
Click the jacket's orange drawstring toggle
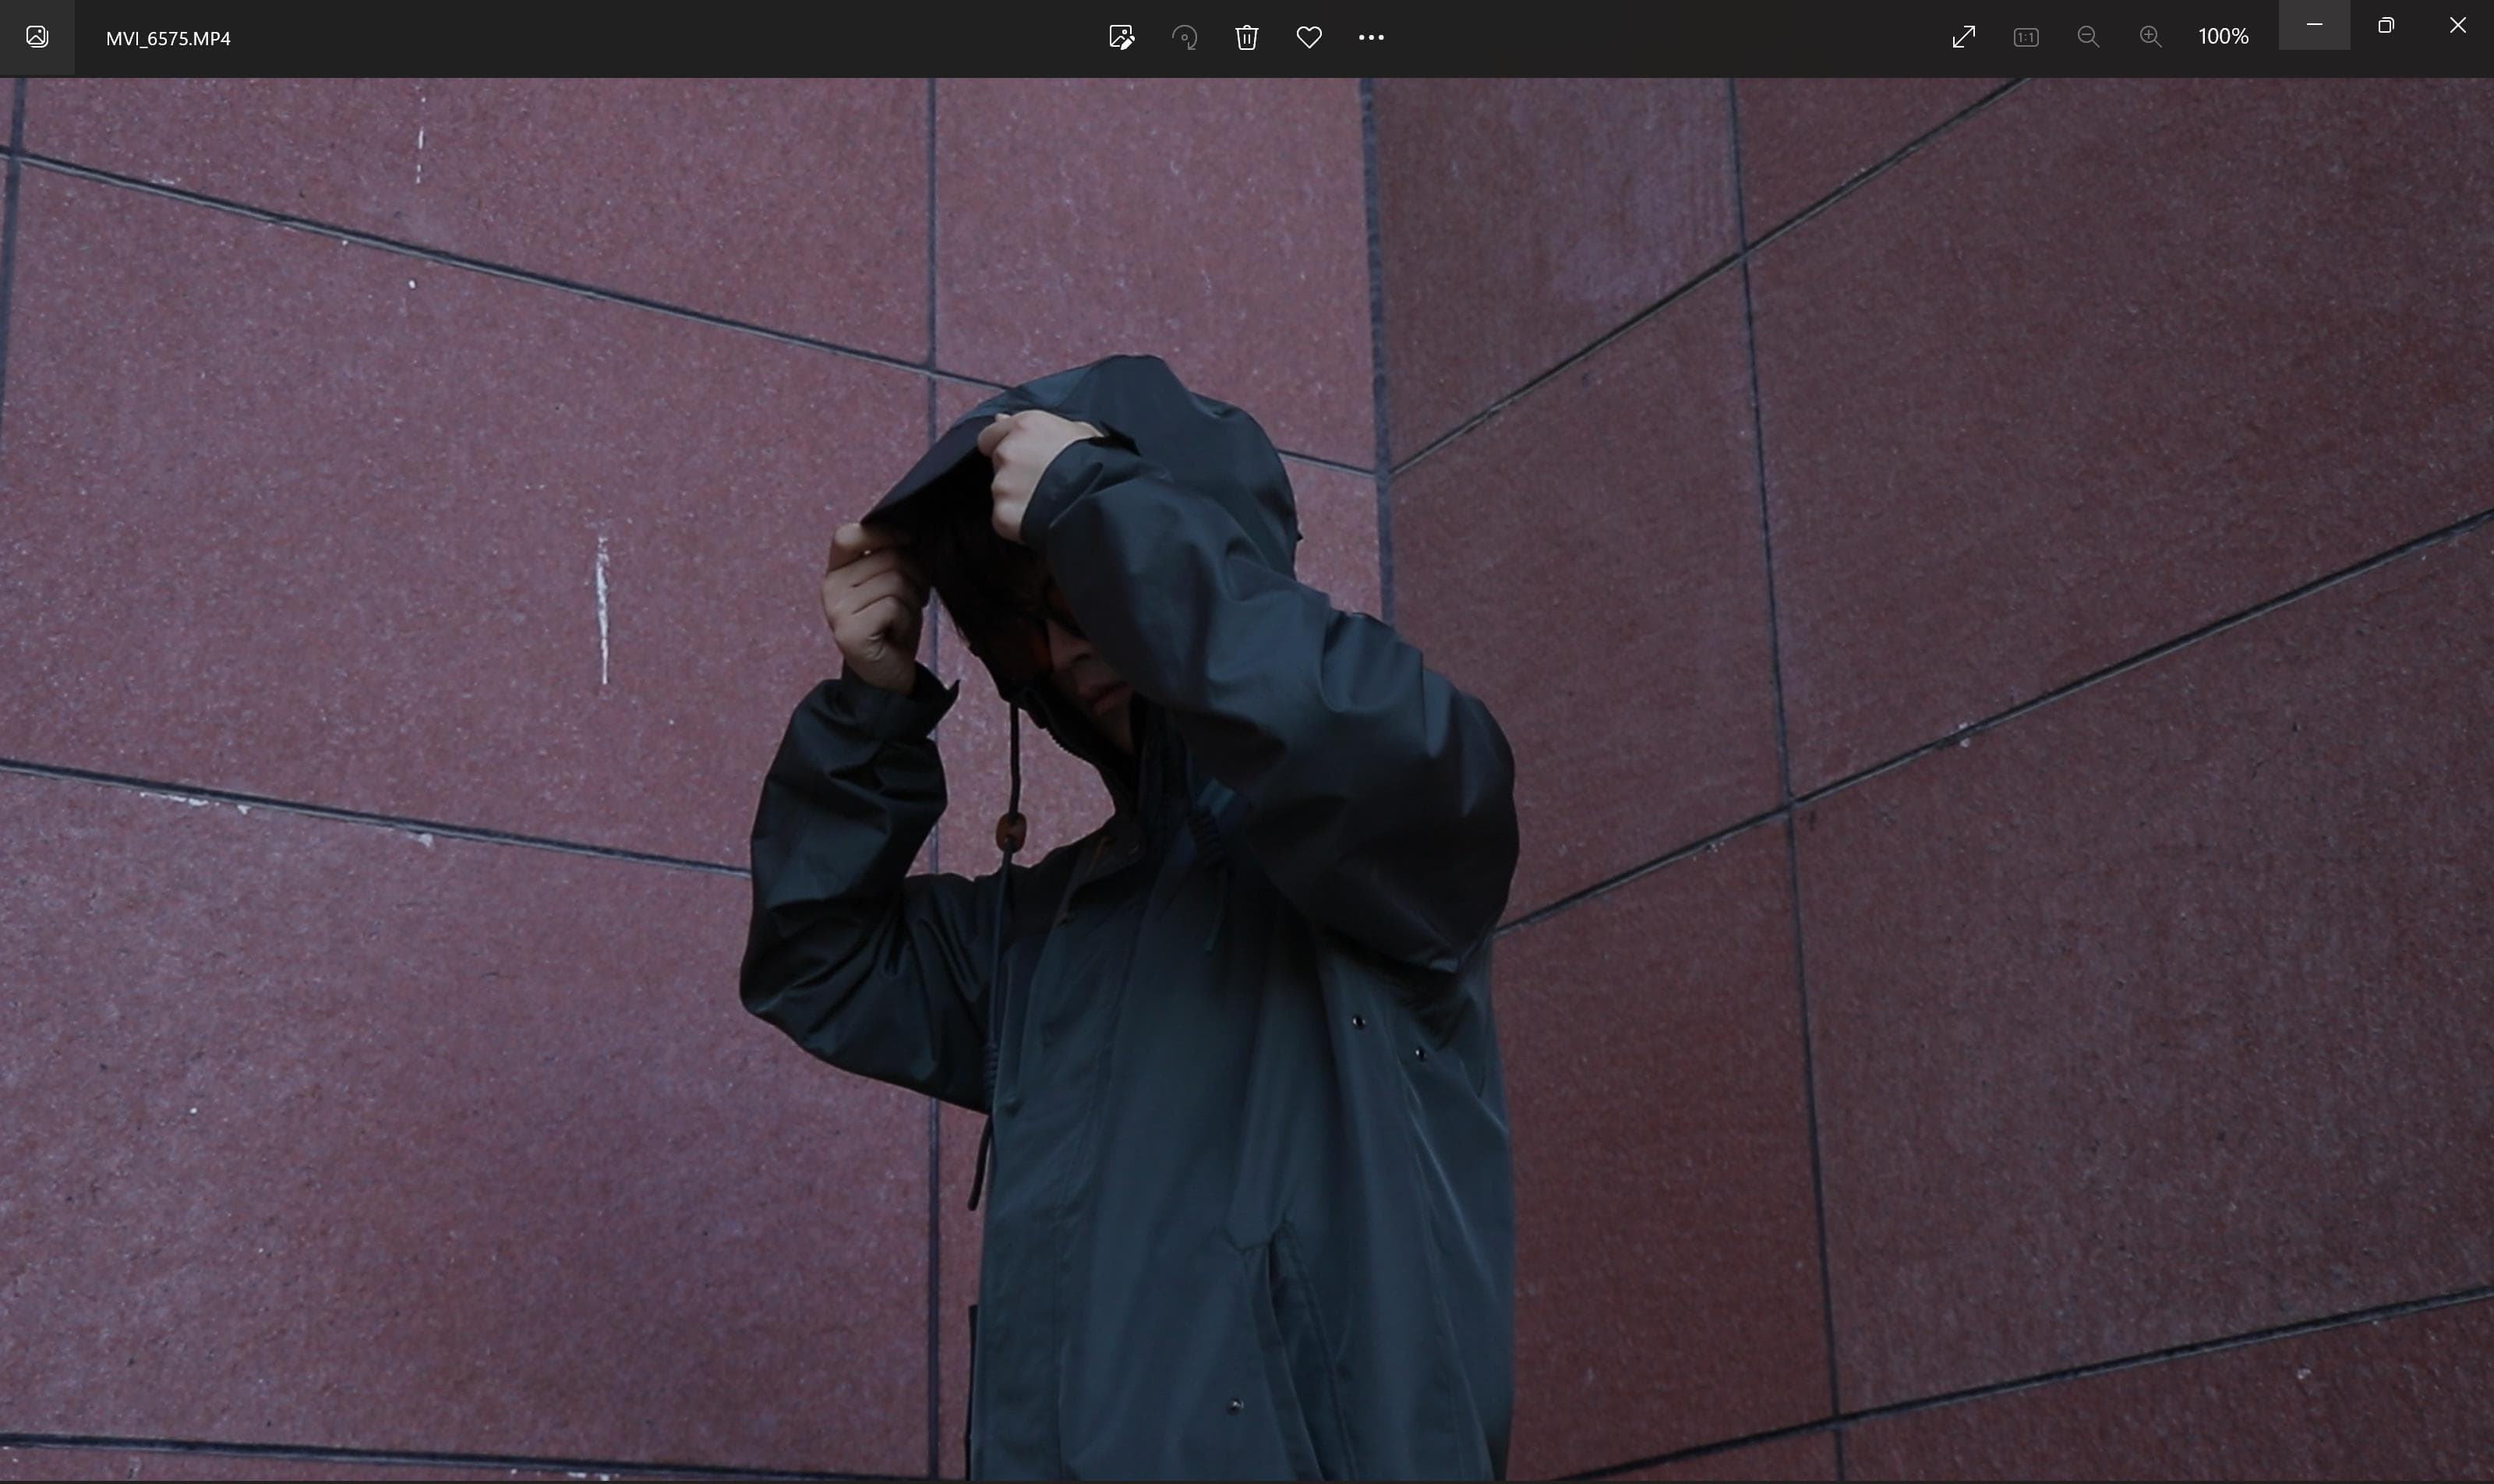coord(1011,832)
